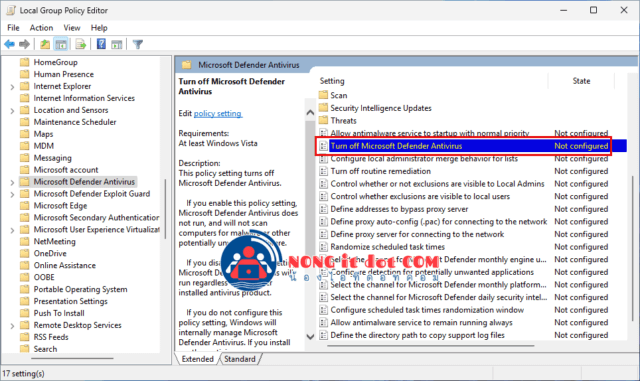Toggle Show/Hide Console Tree icon

(61, 44)
